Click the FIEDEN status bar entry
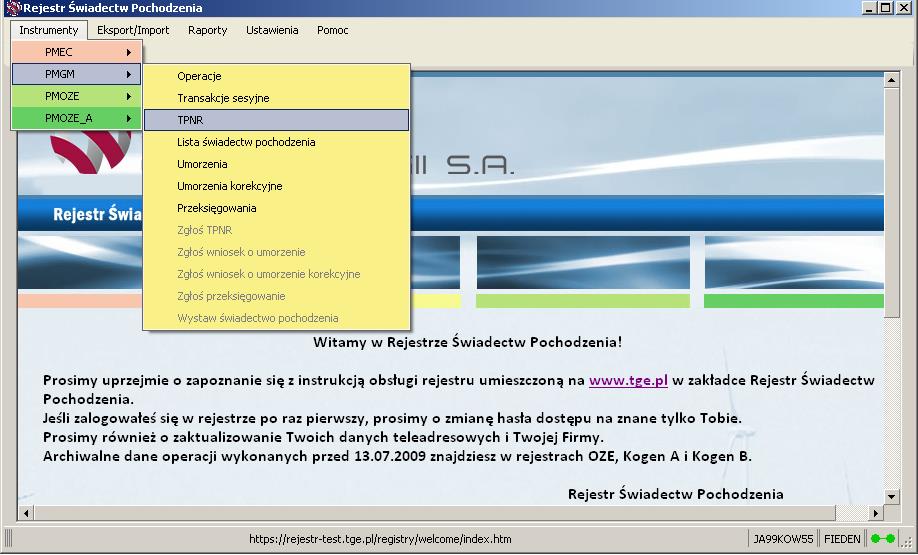Viewport: 918px width, 555px height. pos(842,539)
